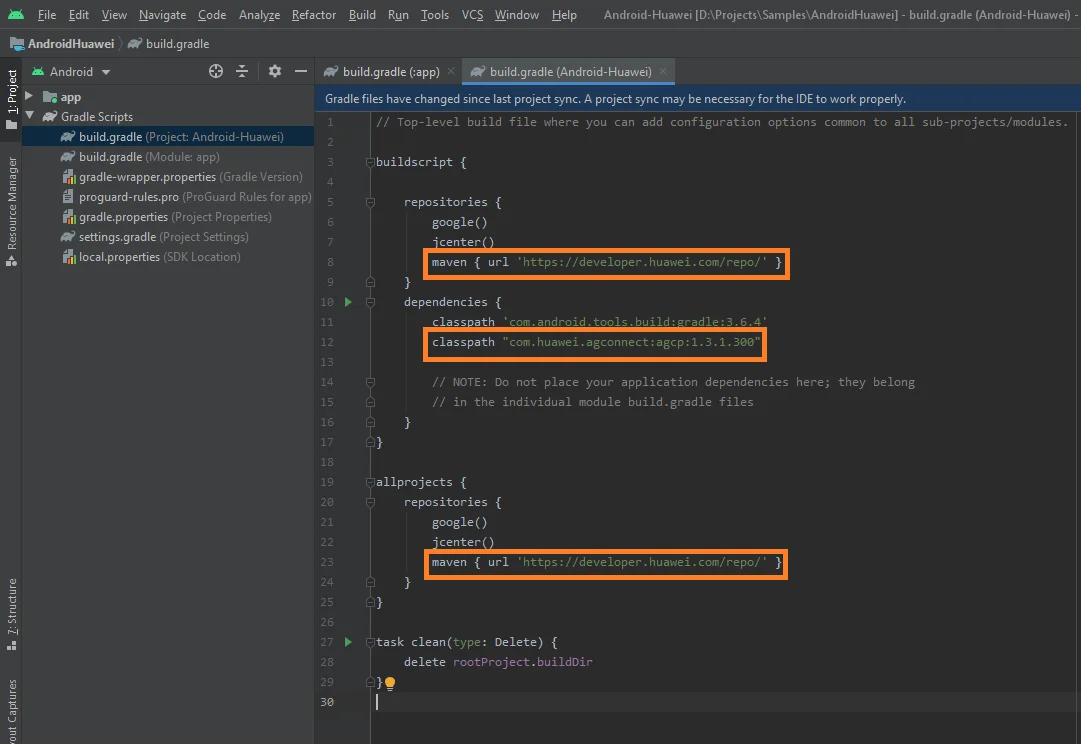Viewport: 1081px width, 744px height.
Task: Click the yellow lightbulb intention icon
Action: pos(390,683)
